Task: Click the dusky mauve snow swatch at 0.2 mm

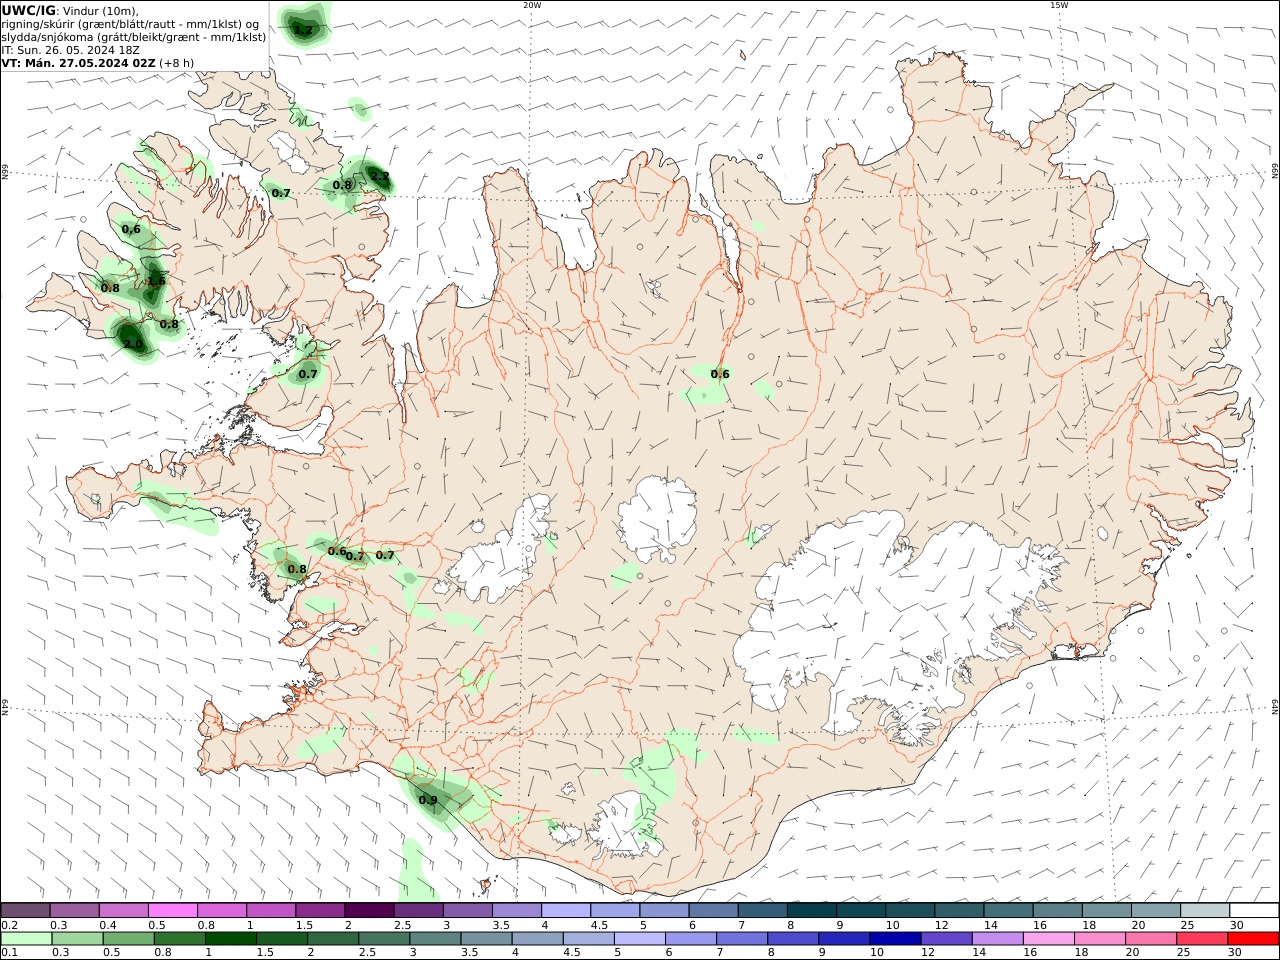Action: point(25,911)
